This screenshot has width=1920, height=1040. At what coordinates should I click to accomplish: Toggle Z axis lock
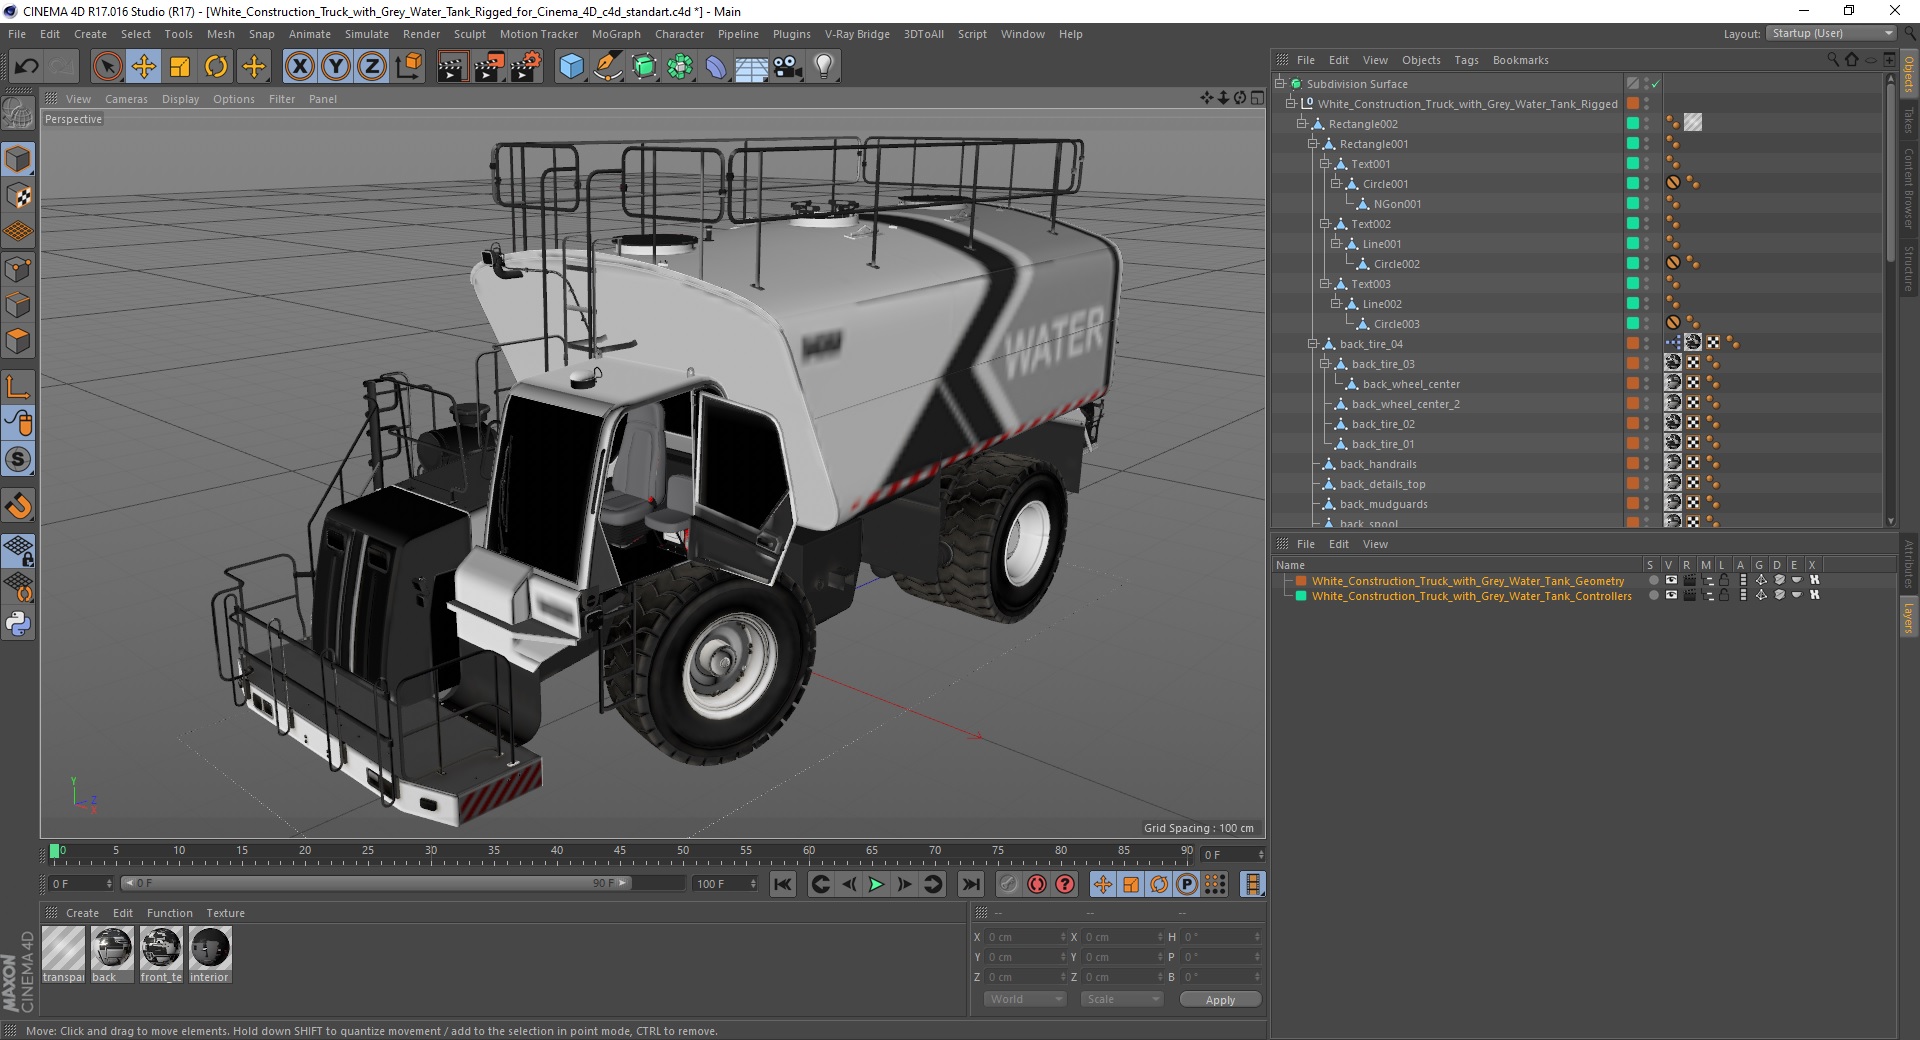click(372, 67)
